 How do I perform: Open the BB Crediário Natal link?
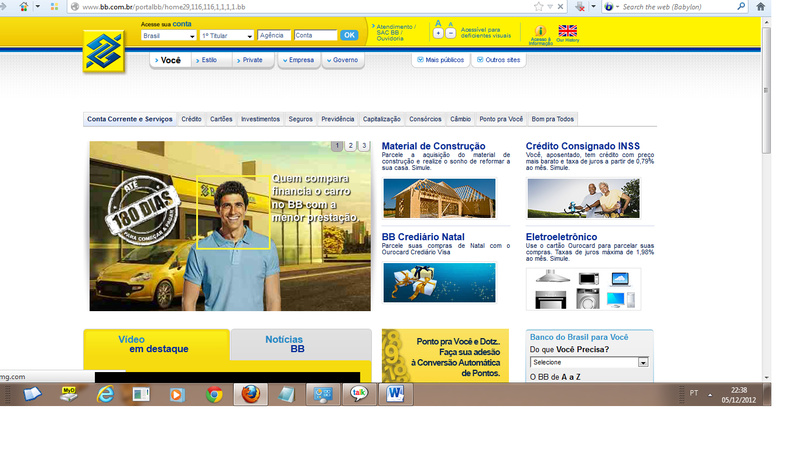423,237
